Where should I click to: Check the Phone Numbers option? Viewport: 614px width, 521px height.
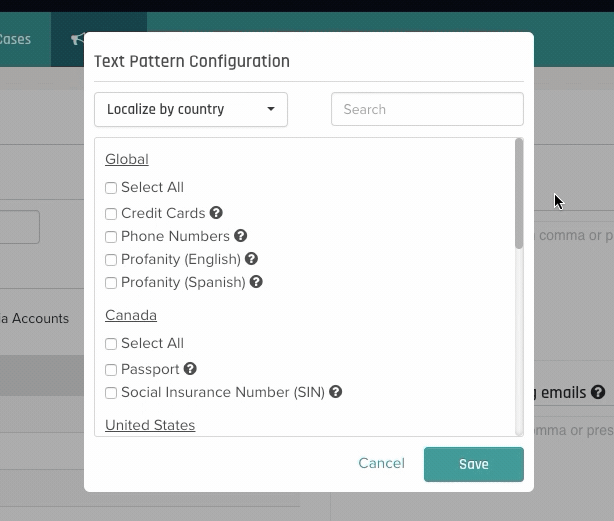[x=111, y=237]
